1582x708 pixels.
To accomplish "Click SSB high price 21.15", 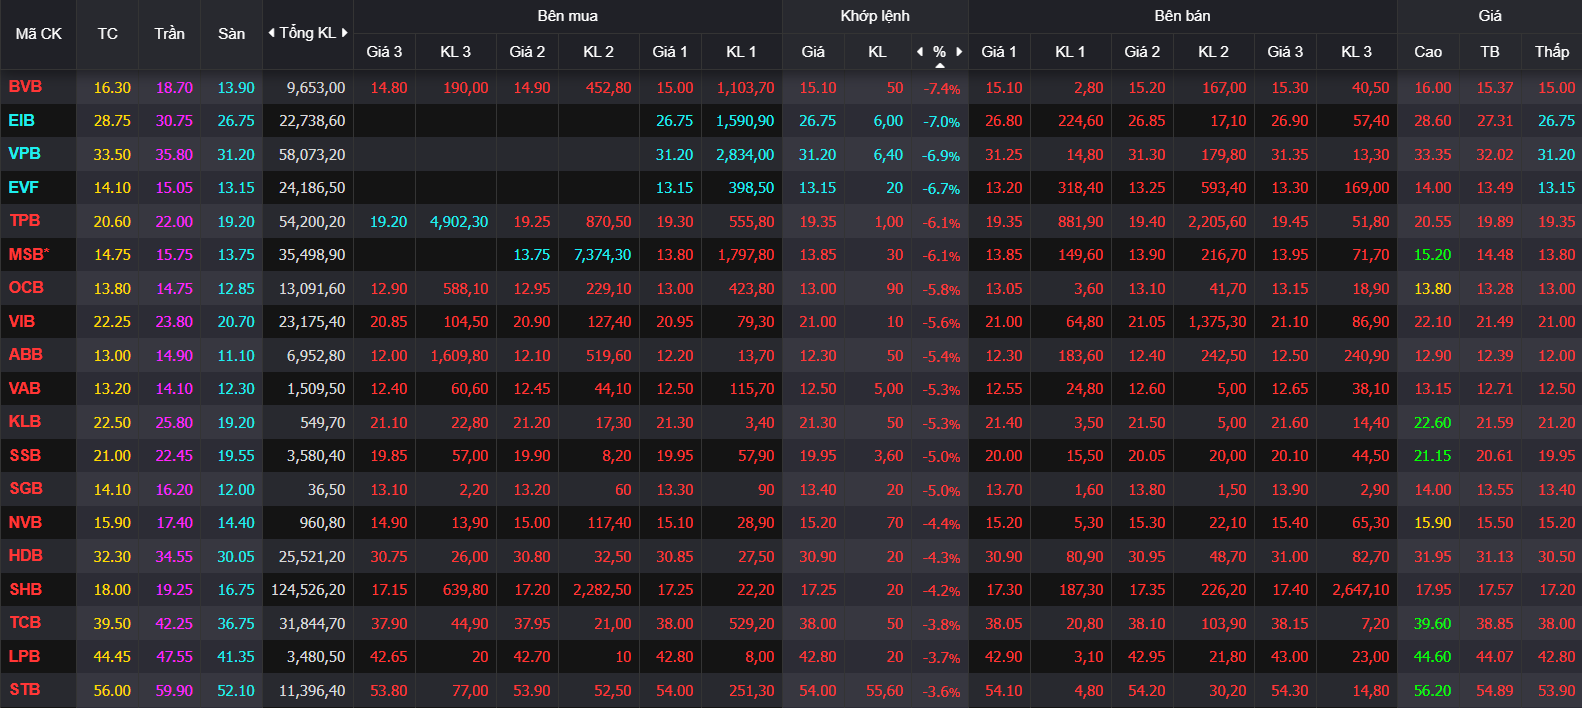I will click(1432, 455).
